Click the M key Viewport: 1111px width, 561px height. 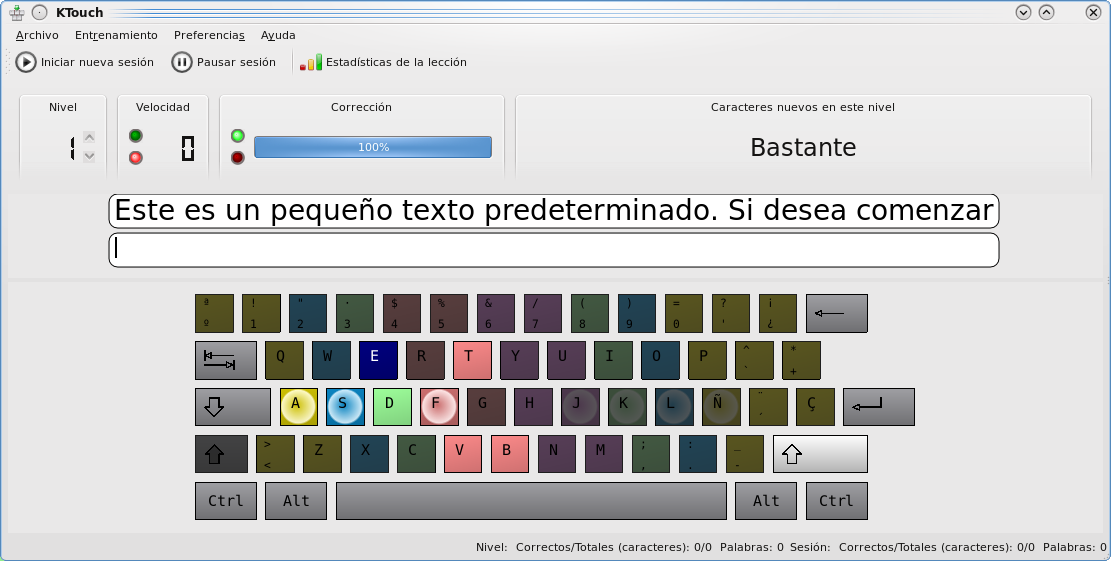604,454
